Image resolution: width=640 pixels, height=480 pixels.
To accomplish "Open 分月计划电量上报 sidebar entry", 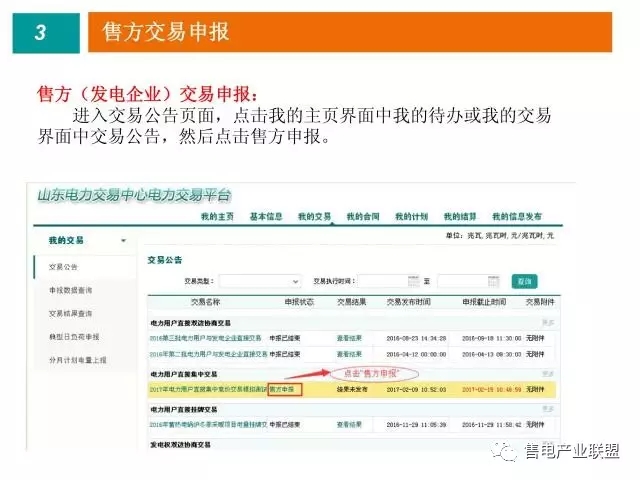I will click(76, 360).
